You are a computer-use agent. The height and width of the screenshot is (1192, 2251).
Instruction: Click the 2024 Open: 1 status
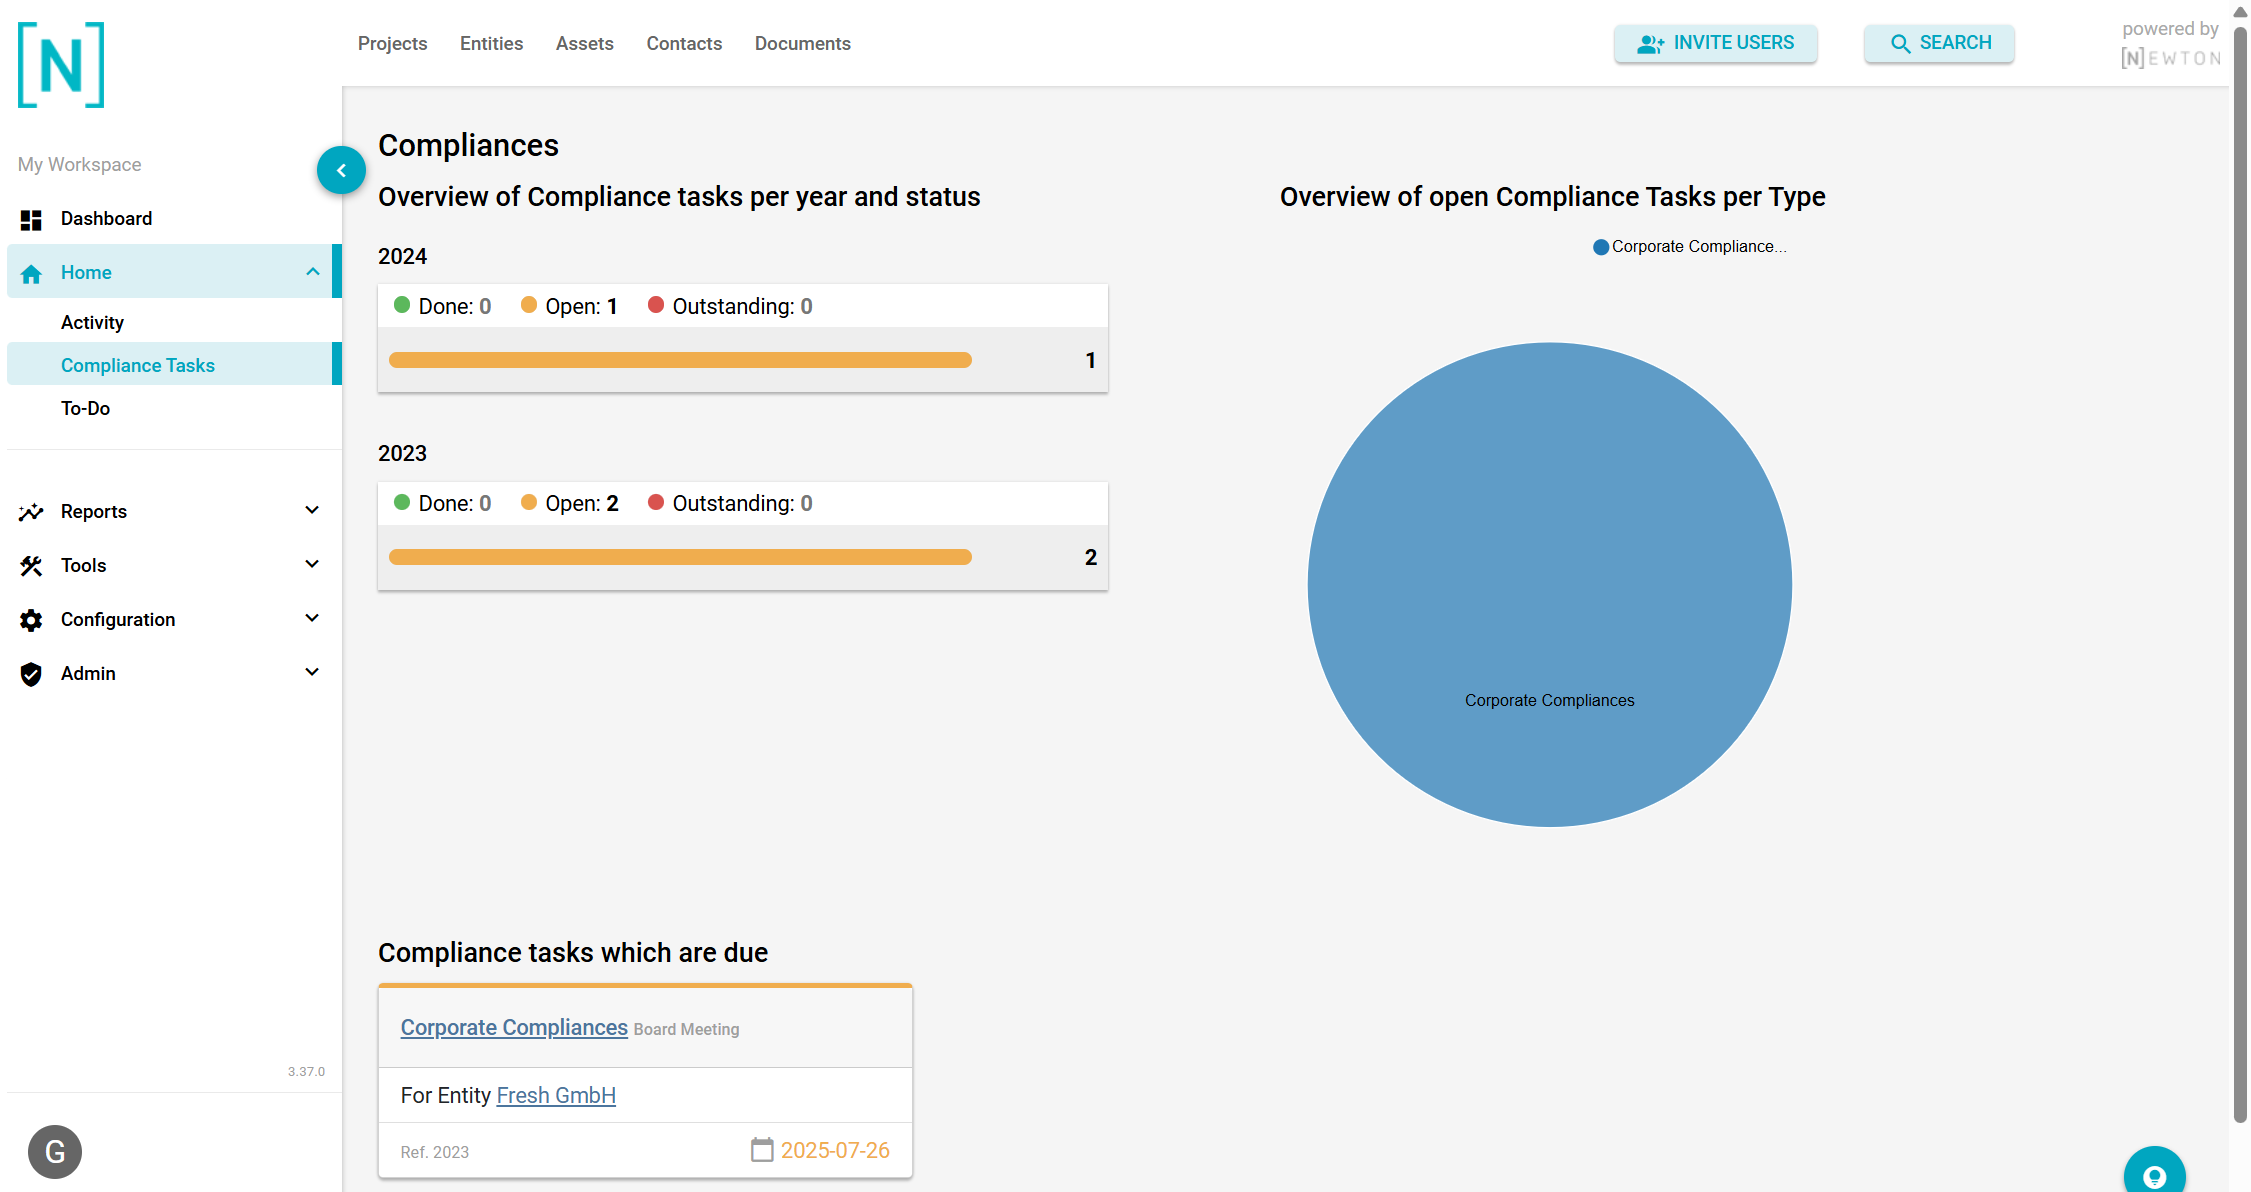(x=569, y=306)
